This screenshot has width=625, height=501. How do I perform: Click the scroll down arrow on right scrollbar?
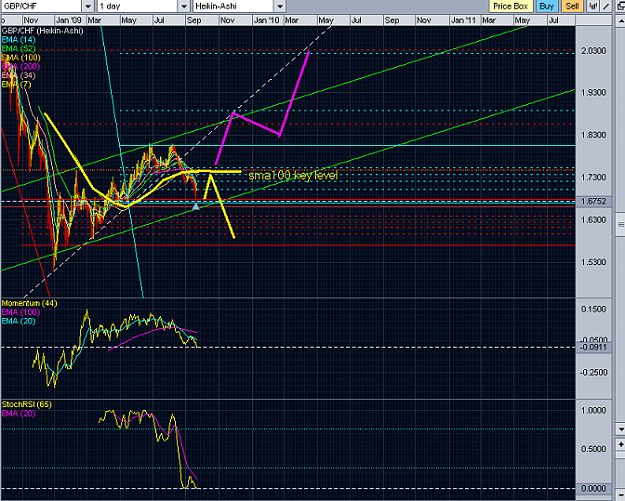pos(621,429)
